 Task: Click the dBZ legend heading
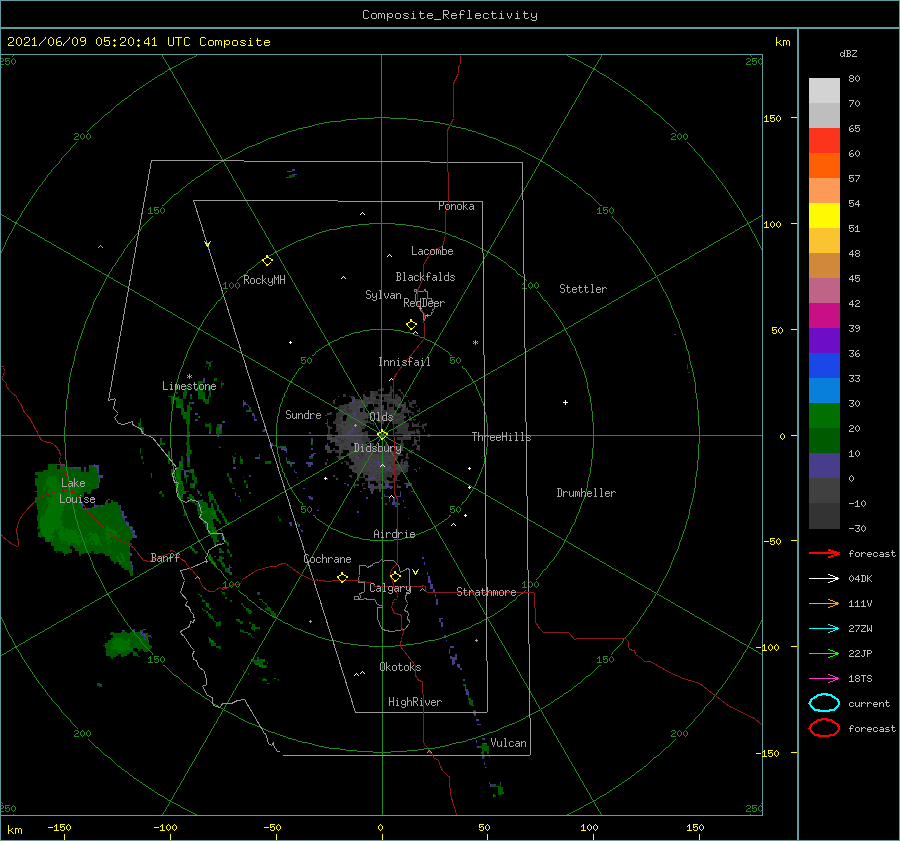pos(848,53)
